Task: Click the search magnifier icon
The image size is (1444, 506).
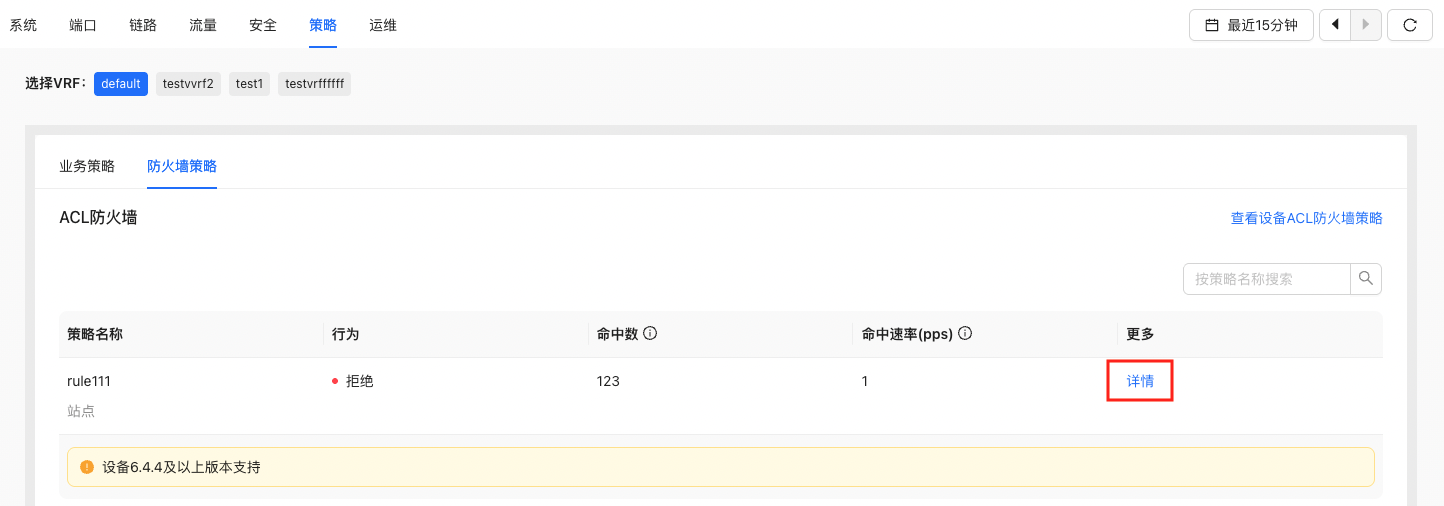Action: [x=1366, y=279]
